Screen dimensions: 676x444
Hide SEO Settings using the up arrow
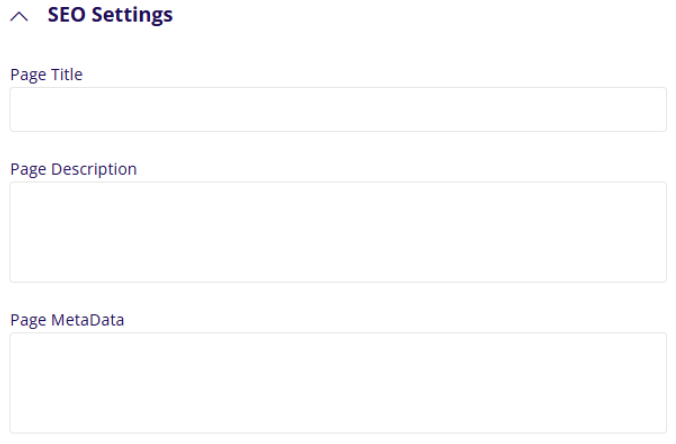(21, 16)
